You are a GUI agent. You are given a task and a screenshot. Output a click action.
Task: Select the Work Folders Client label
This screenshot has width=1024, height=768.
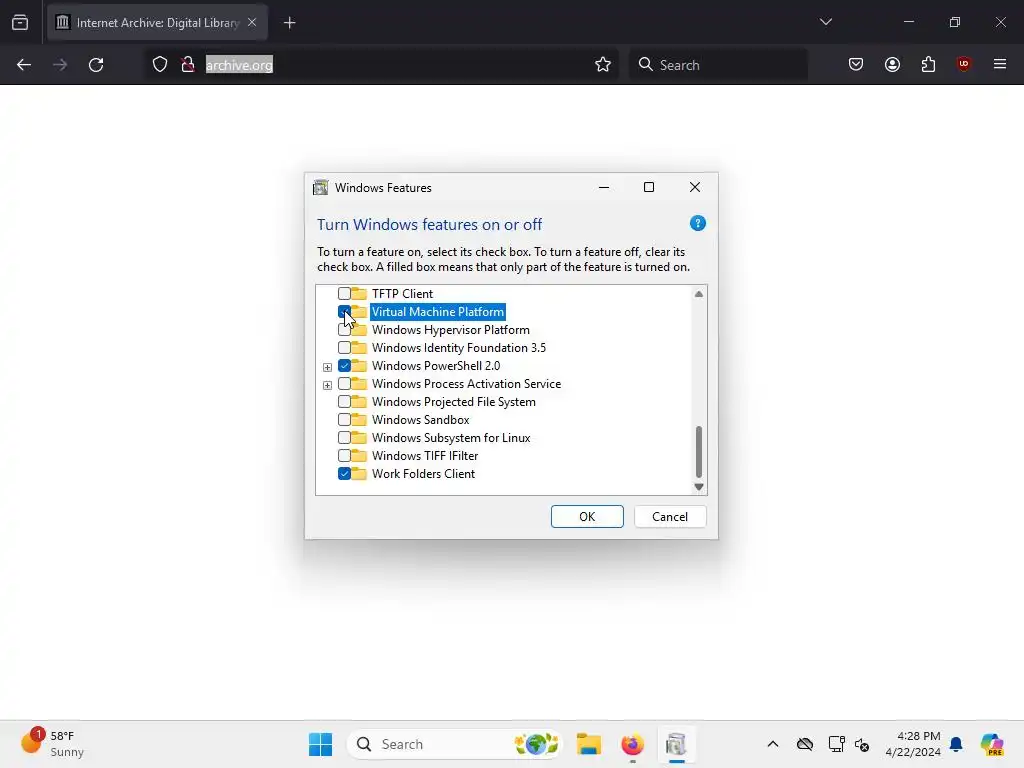click(423, 473)
